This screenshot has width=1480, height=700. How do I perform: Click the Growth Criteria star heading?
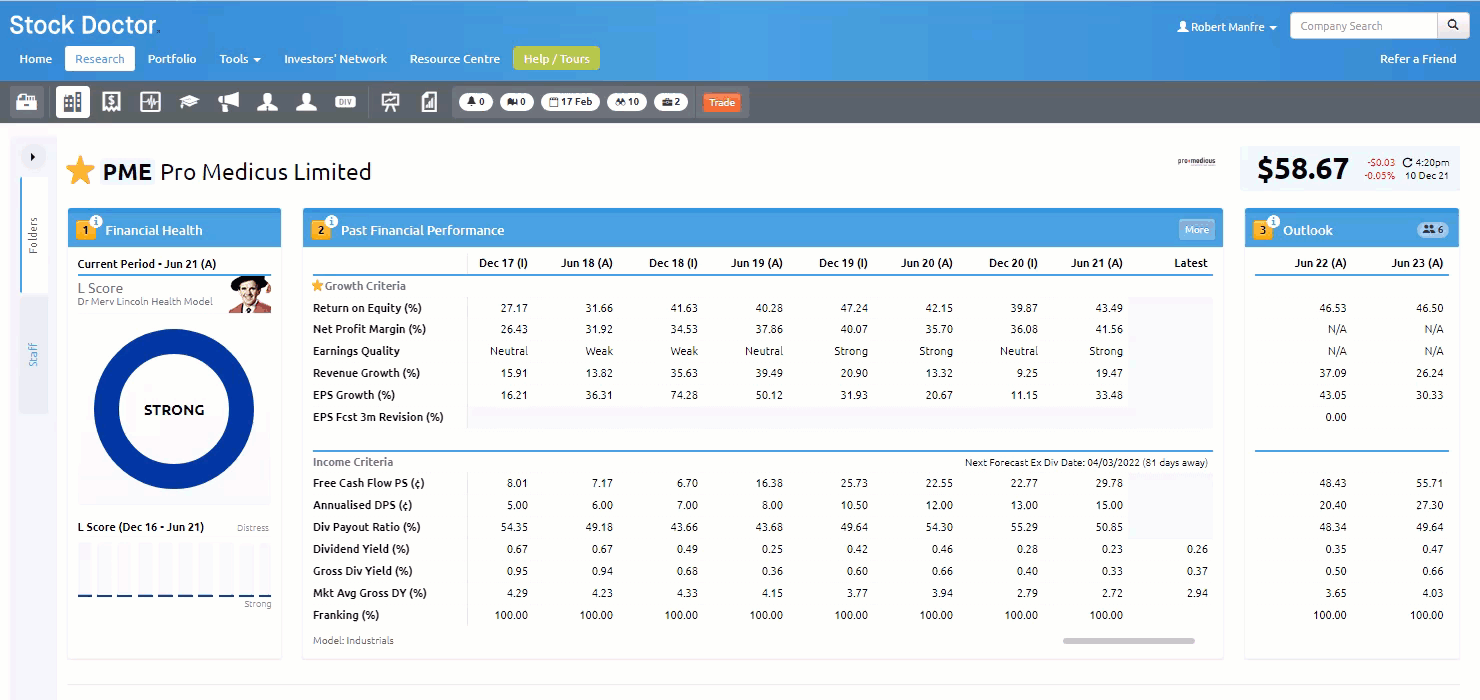[x=359, y=286]
